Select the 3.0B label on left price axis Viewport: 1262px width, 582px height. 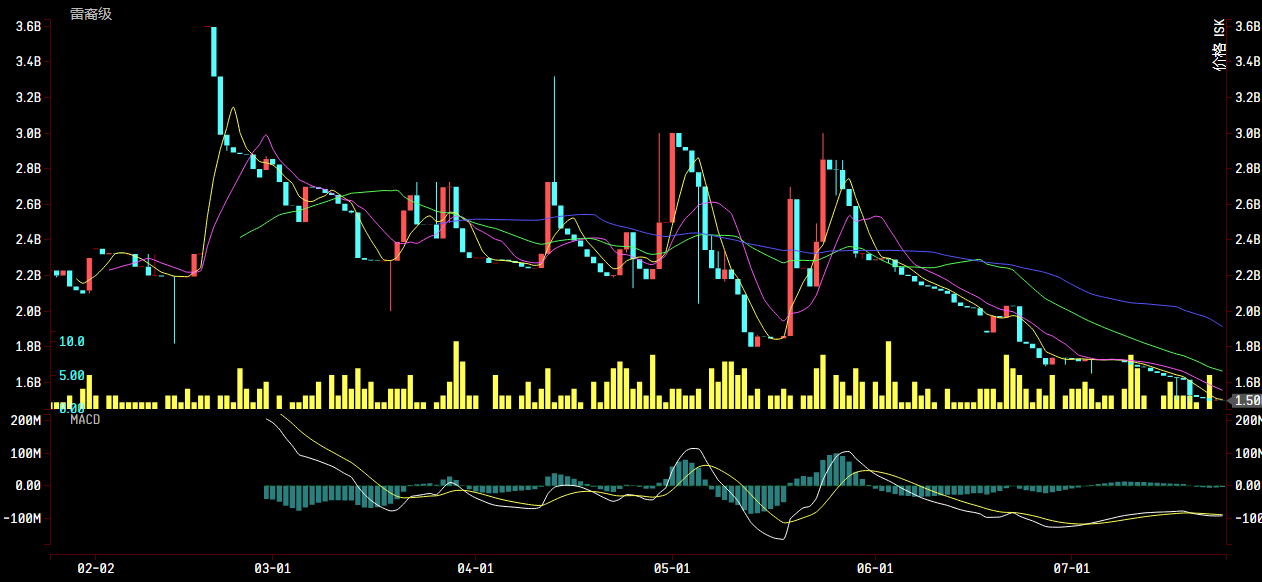pyautogui.click(x=28, y=133)
